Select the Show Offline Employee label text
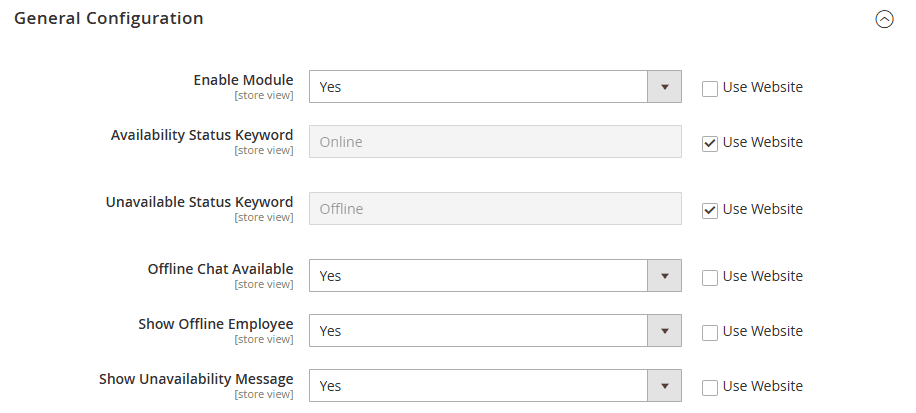Image resolution: width=916 pixels, height=413 pixels. tap(215, 324)
